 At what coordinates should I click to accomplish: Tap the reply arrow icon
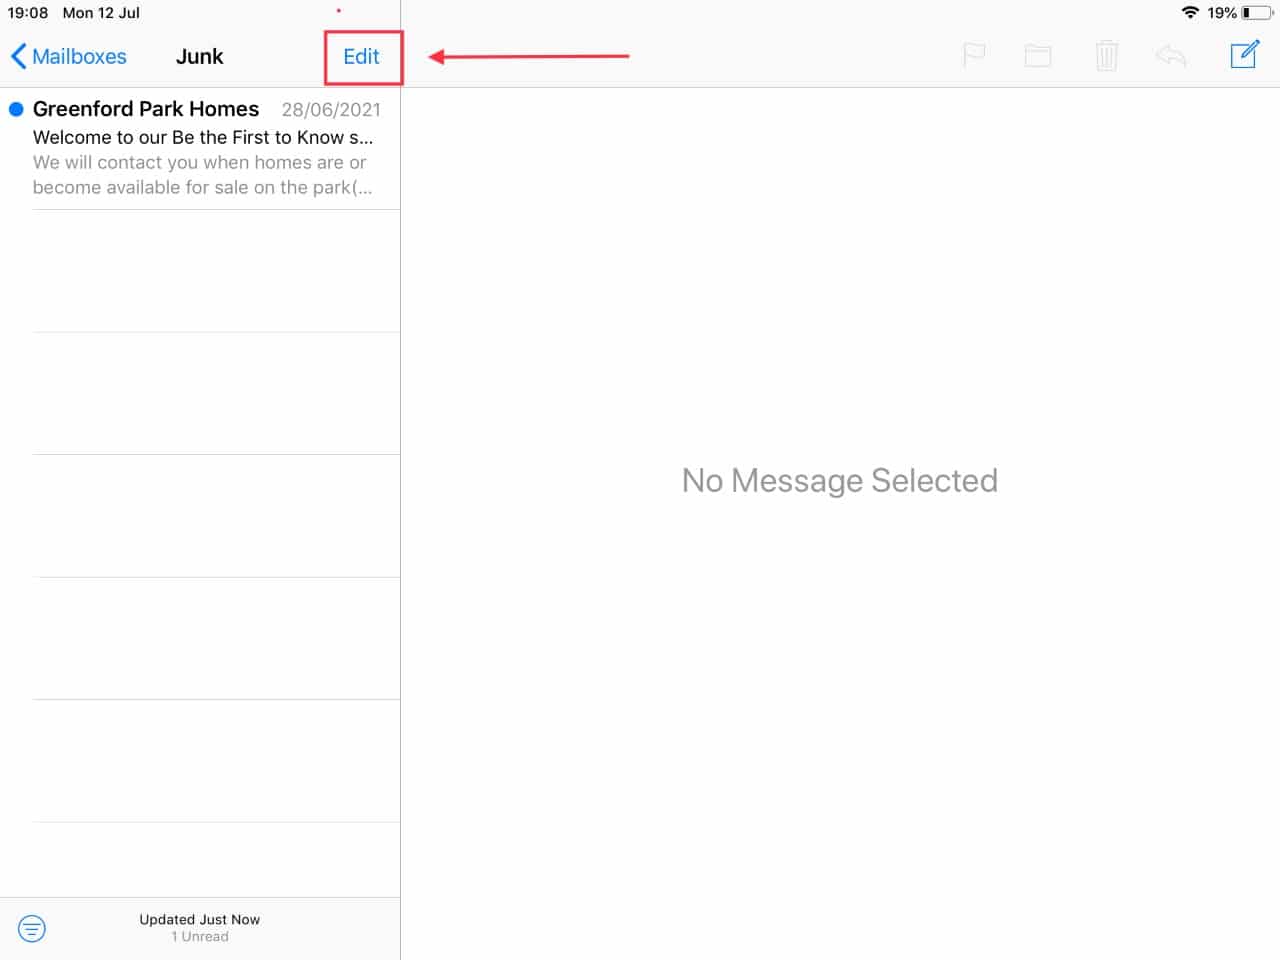coord(1171,56)
